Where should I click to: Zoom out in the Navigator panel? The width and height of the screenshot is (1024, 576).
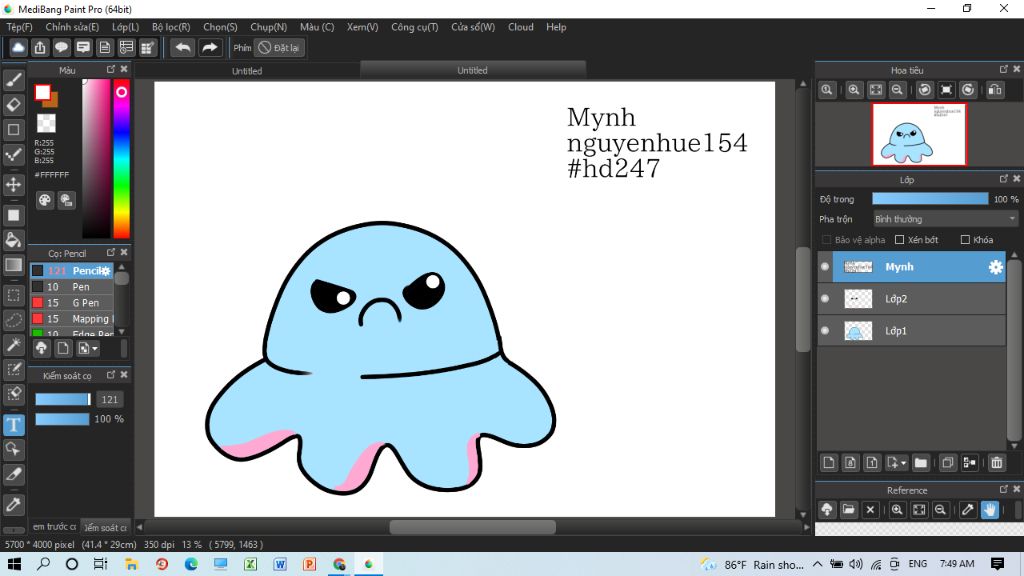897,90
